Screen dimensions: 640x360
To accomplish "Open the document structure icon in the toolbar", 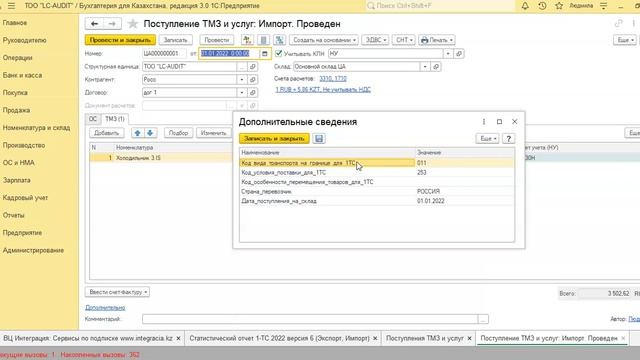I will 280,40.
